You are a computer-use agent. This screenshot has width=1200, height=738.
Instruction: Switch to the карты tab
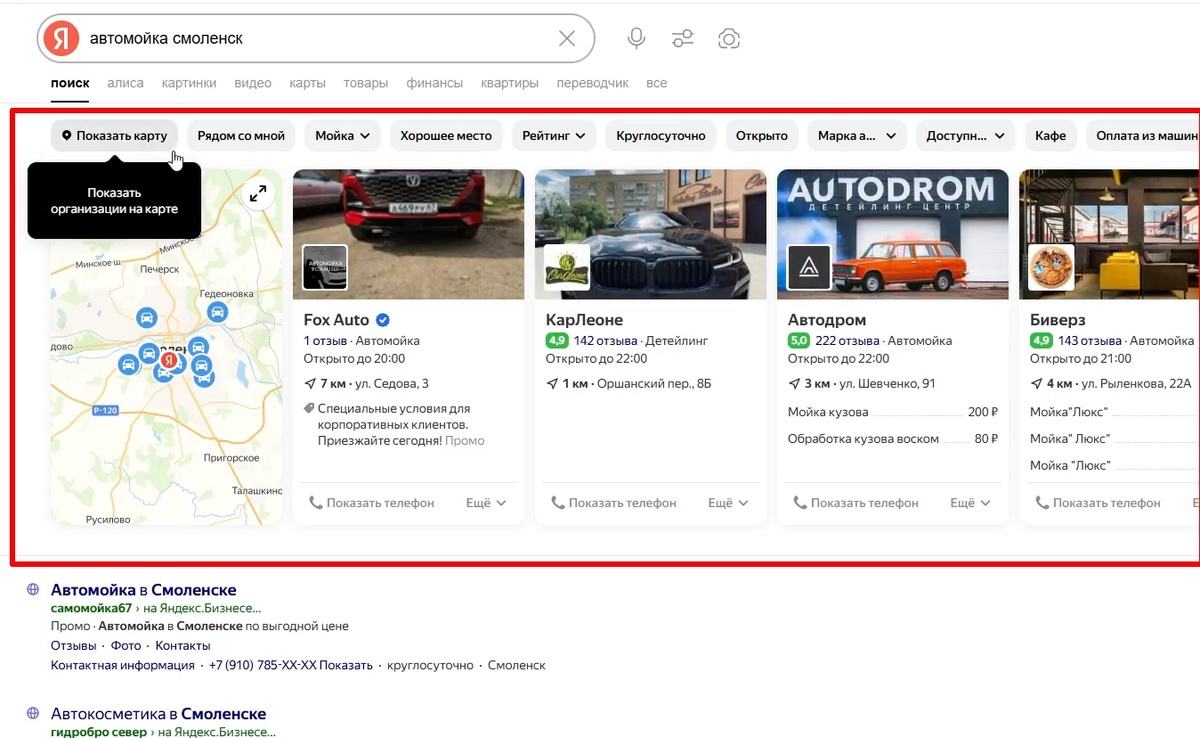(x=308, y=83)
